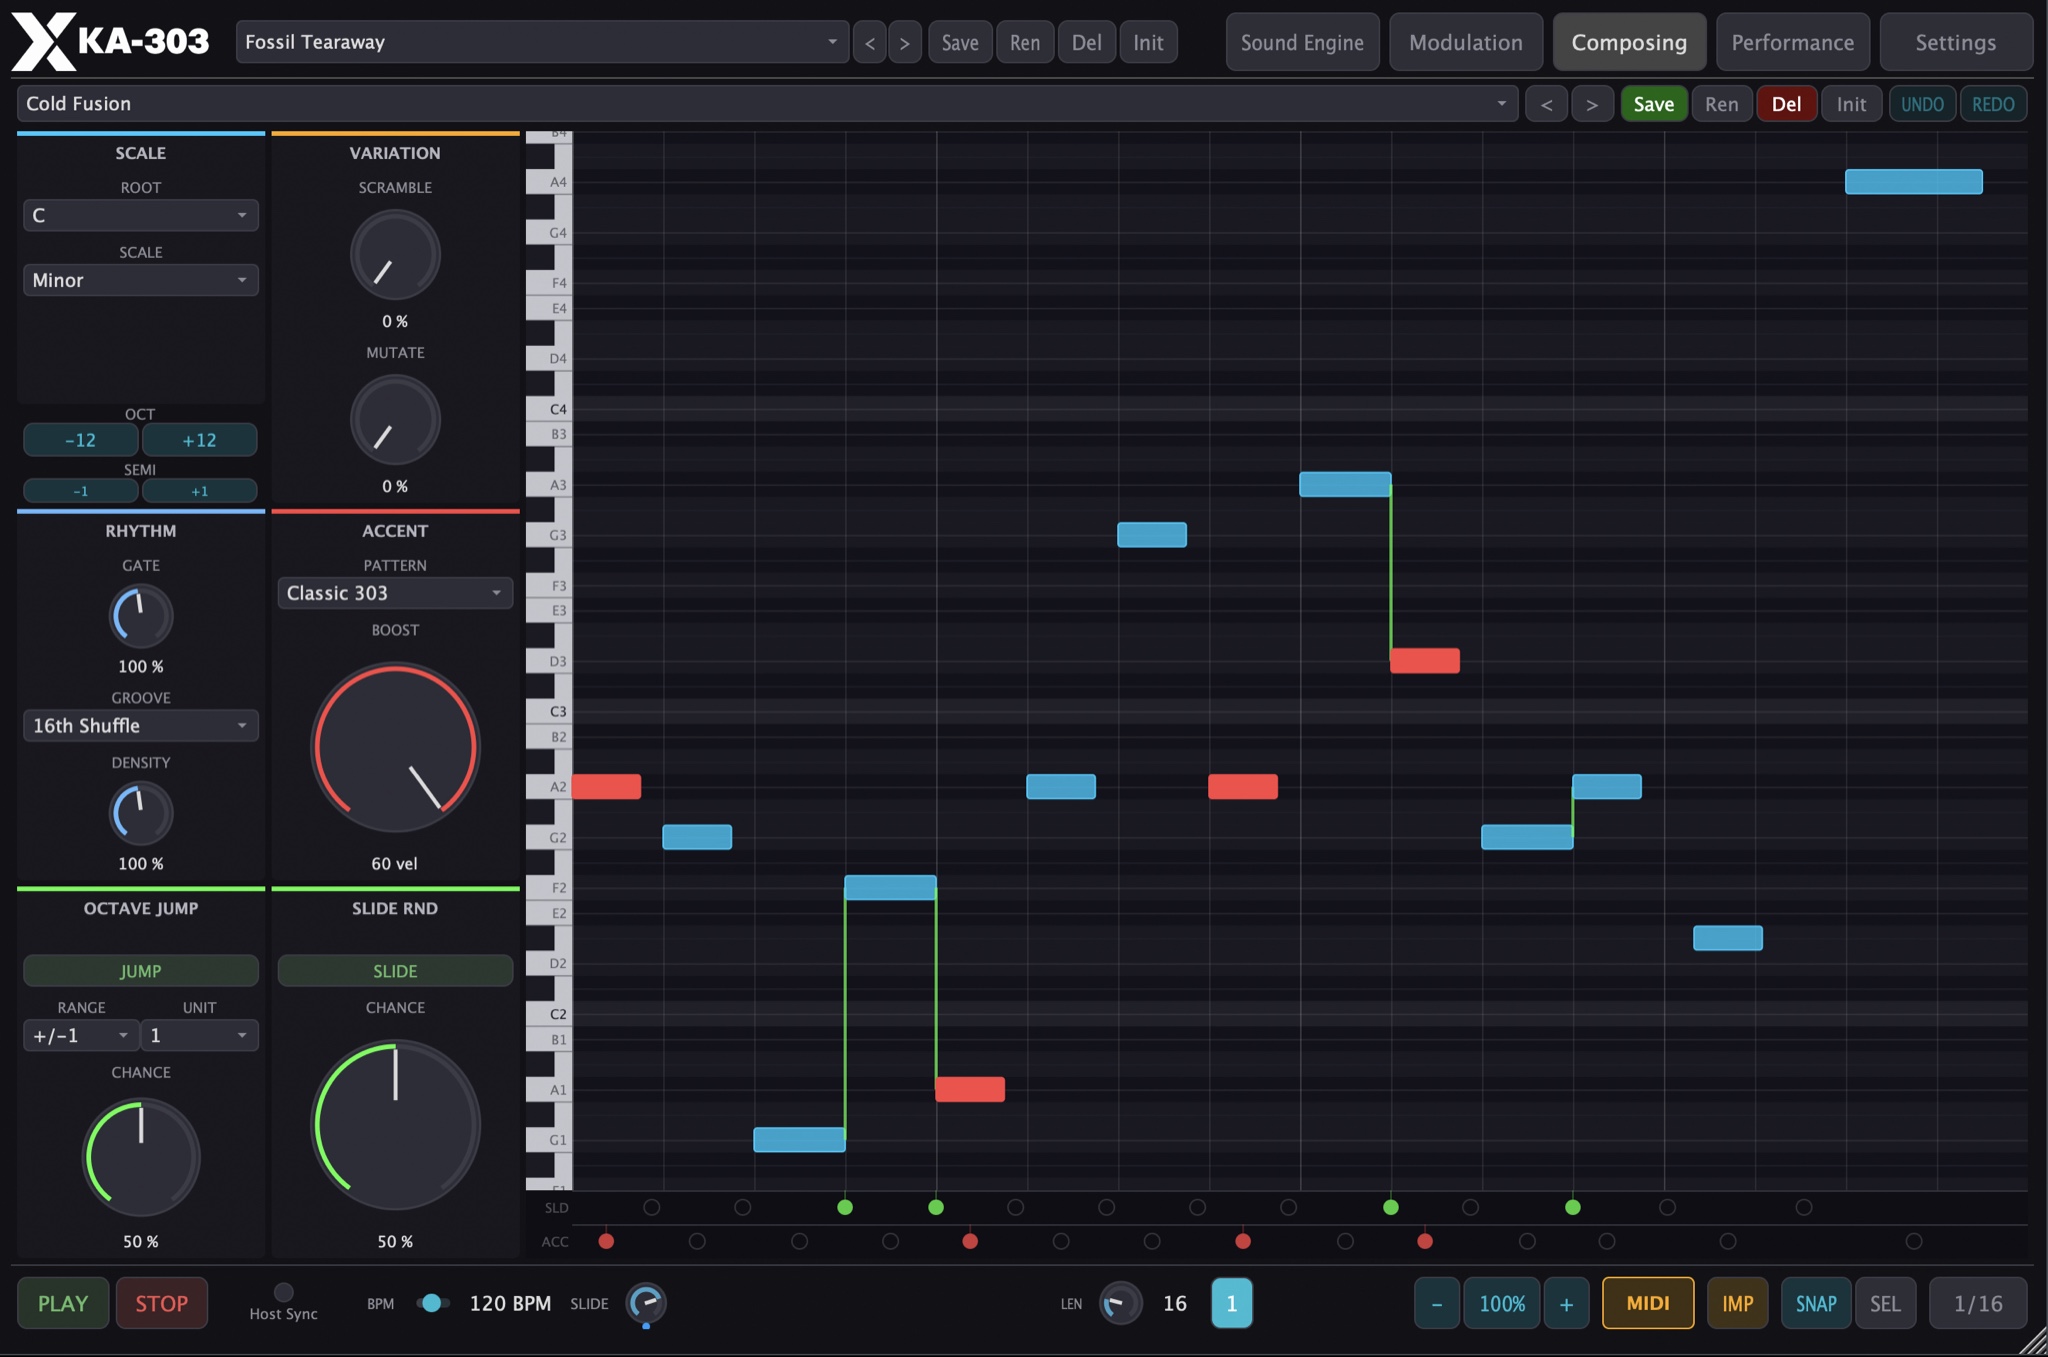This screenshot has width=2048, height=1357.
Task: Zoom out with the minus button
Action: click(1437, 1303)
